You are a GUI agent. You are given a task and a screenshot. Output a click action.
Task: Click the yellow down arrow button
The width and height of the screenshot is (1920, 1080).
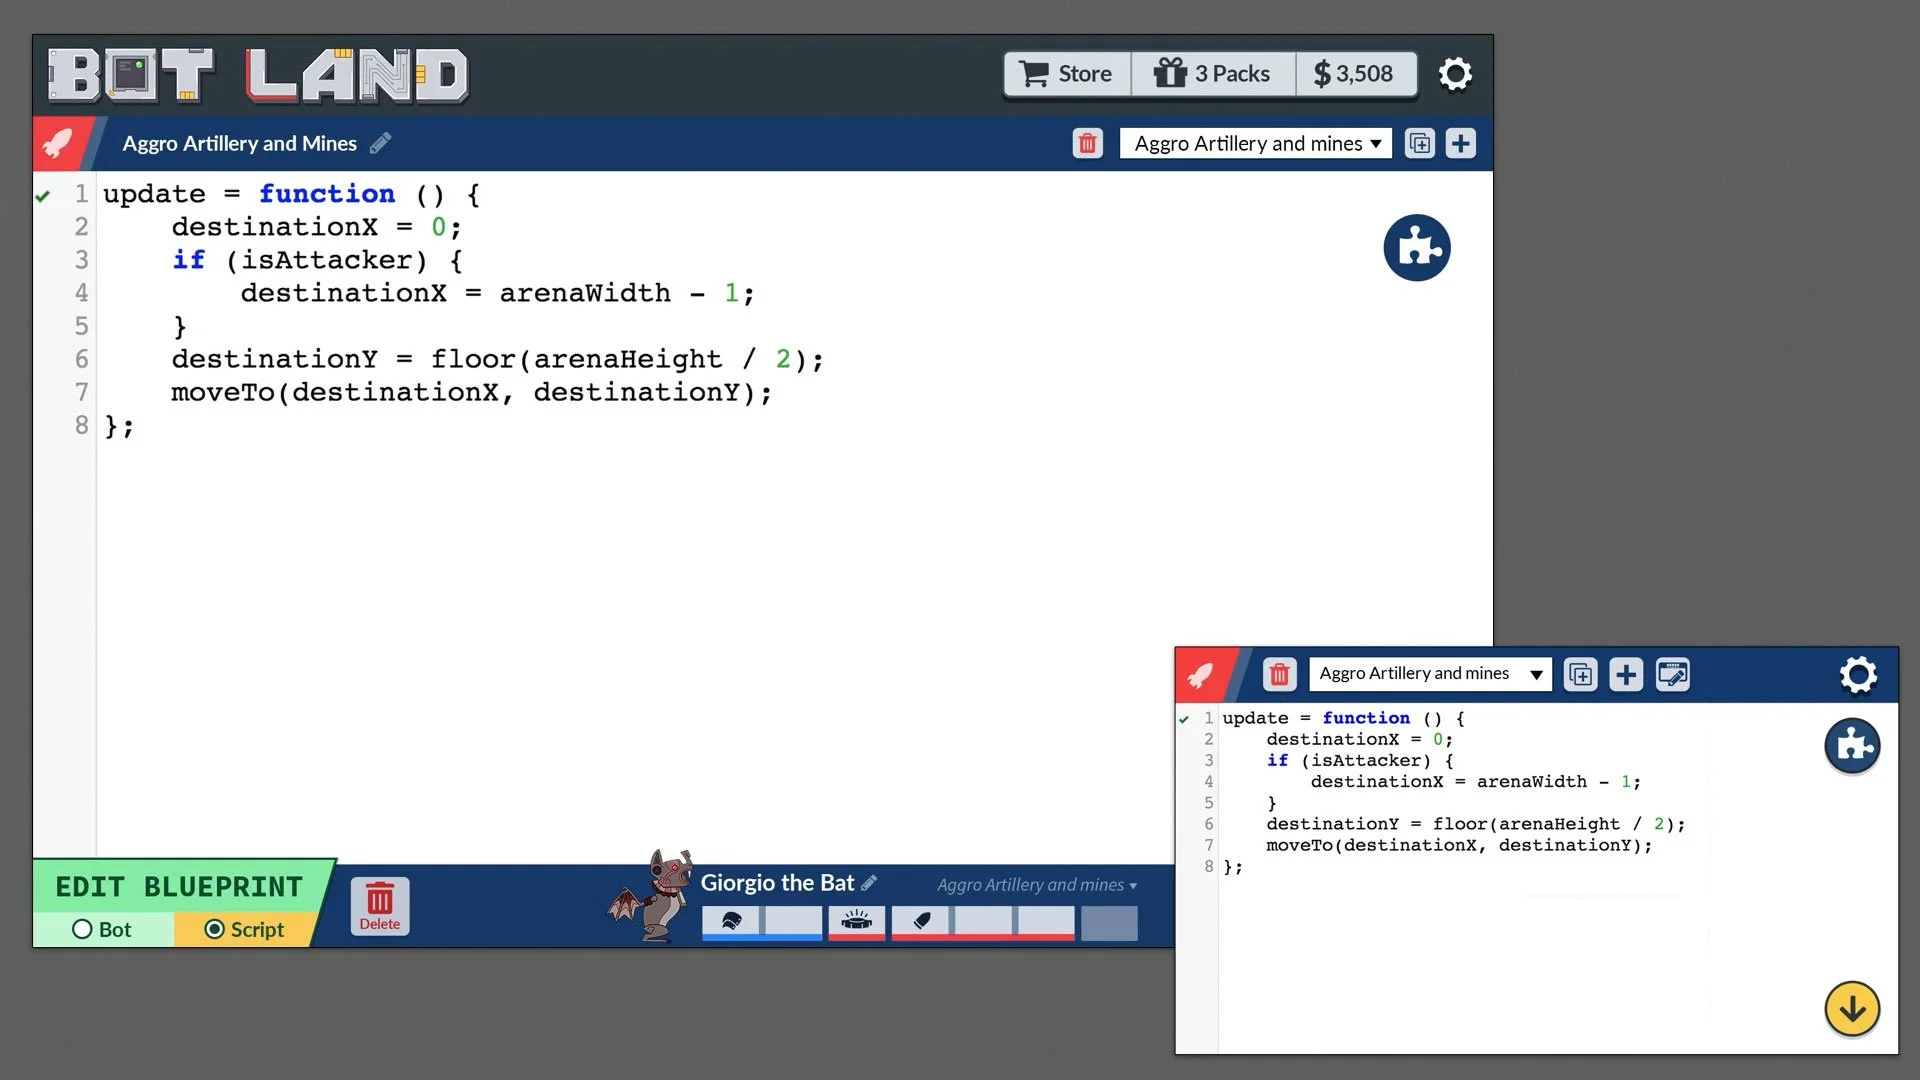click(1852, 1009)
